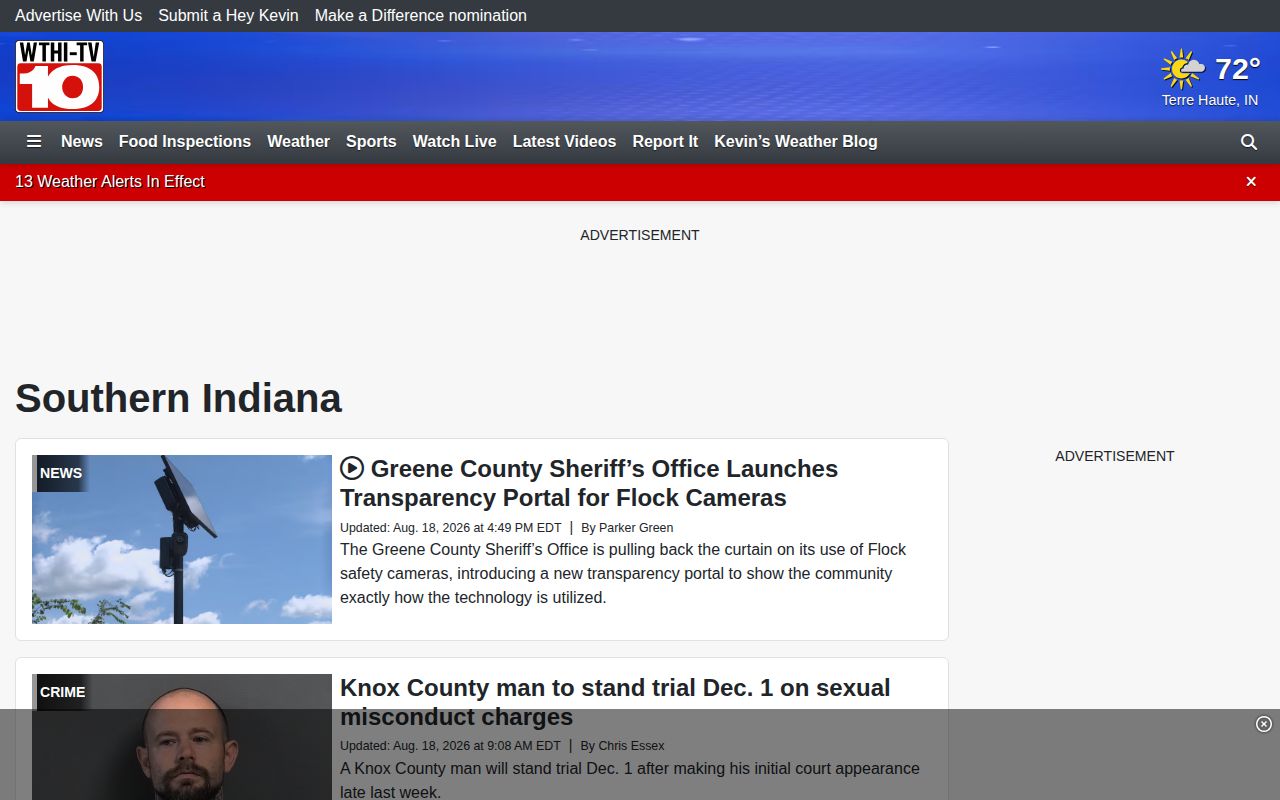The width and height of the screenshot is (1280, 800).
Task: View the 13 Weather Alerts In Effect
Action: 110,182
